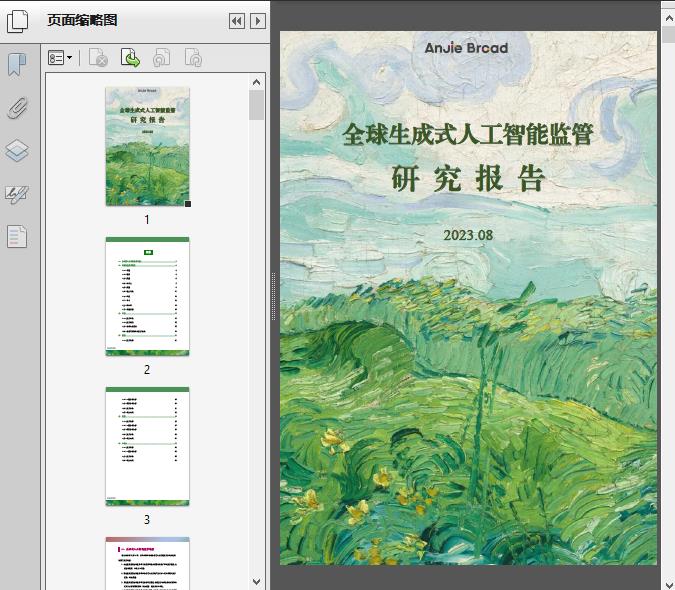Click document view scroll up arrow
Viewport: 675px width, 590px height.
point(669,19)
